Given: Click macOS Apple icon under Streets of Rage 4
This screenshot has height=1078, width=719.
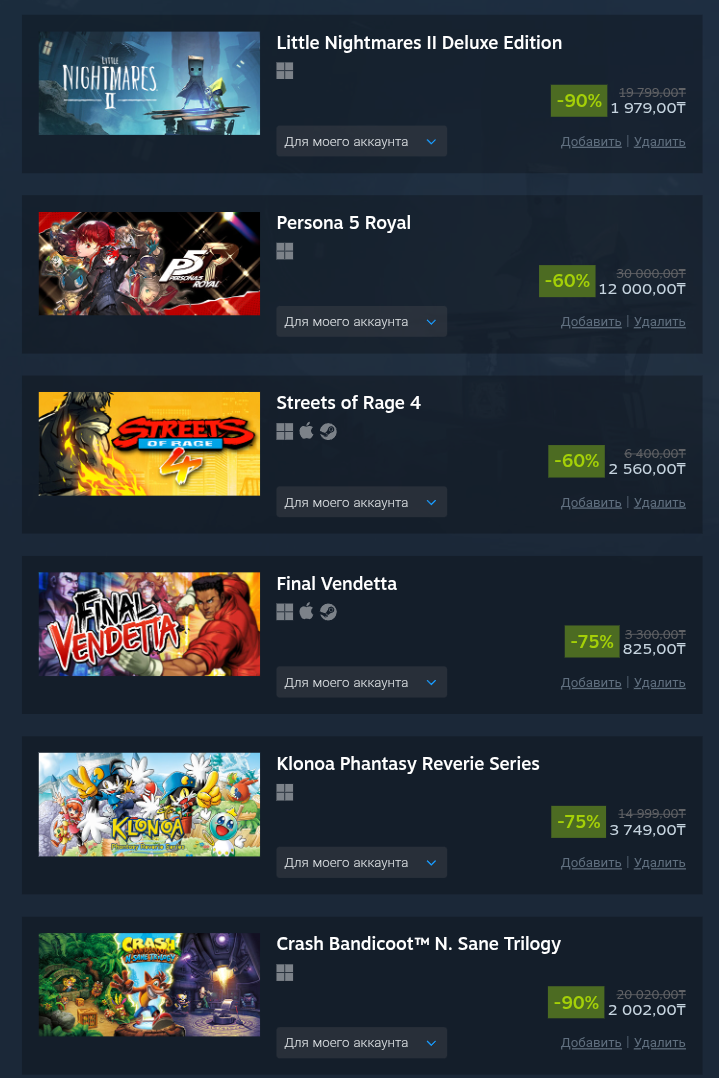Looking at the screenshot, I should point(307,431).
